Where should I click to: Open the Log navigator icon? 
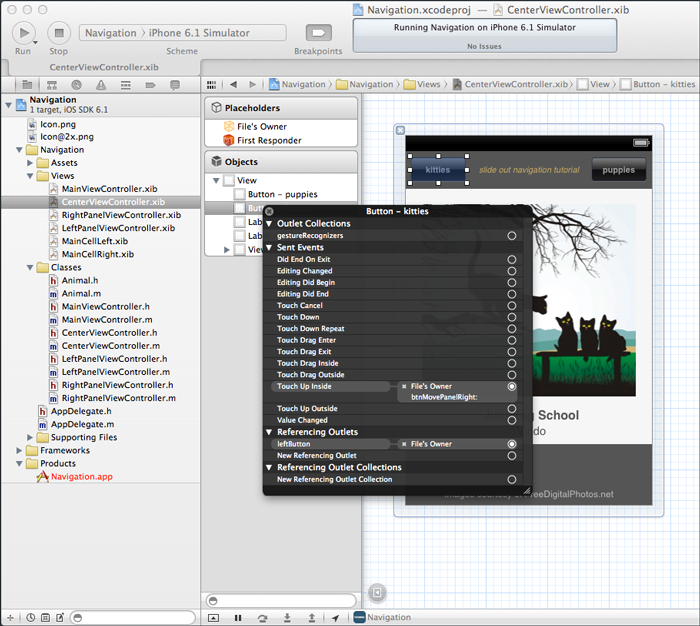pyautogui.click(x=175, y=84)
